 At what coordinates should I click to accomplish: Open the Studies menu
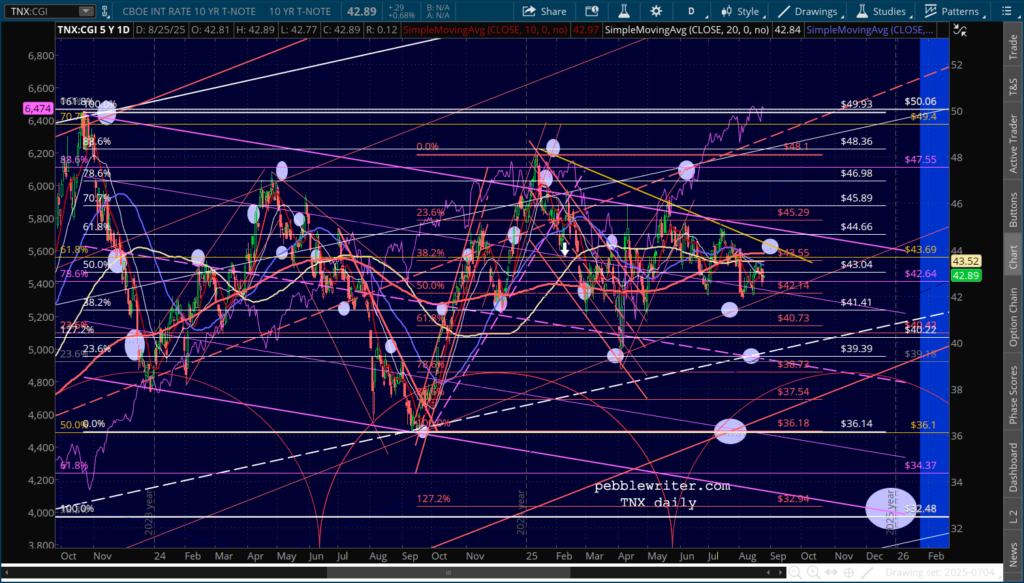[882, 11]
